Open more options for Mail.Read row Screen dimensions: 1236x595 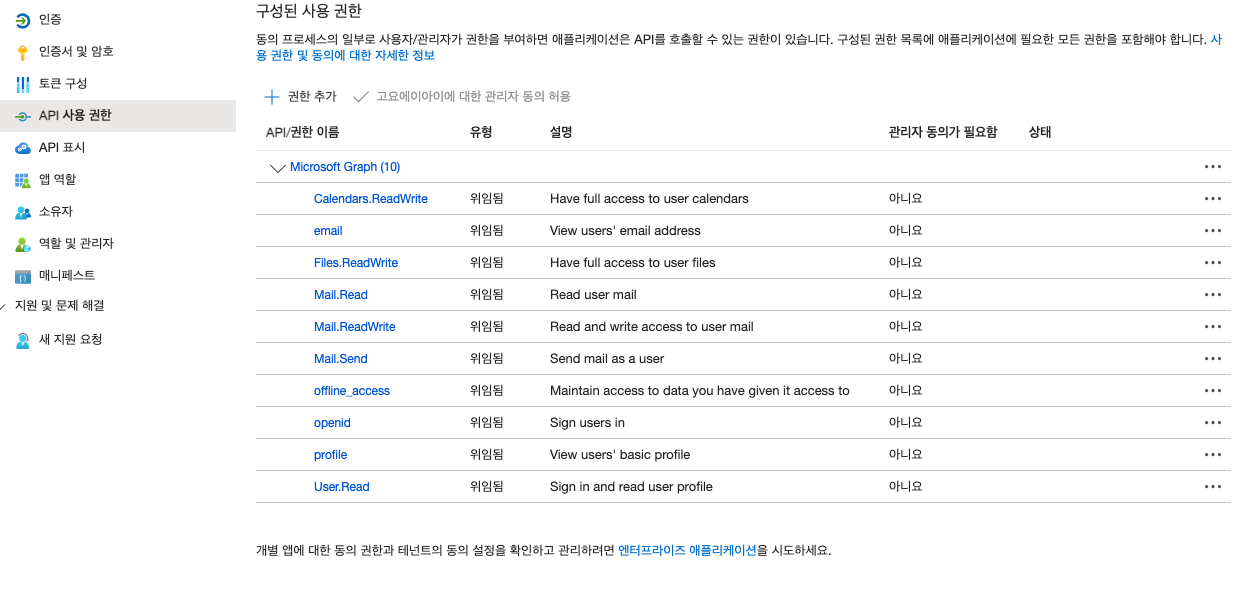click(x=1213, y=295)
